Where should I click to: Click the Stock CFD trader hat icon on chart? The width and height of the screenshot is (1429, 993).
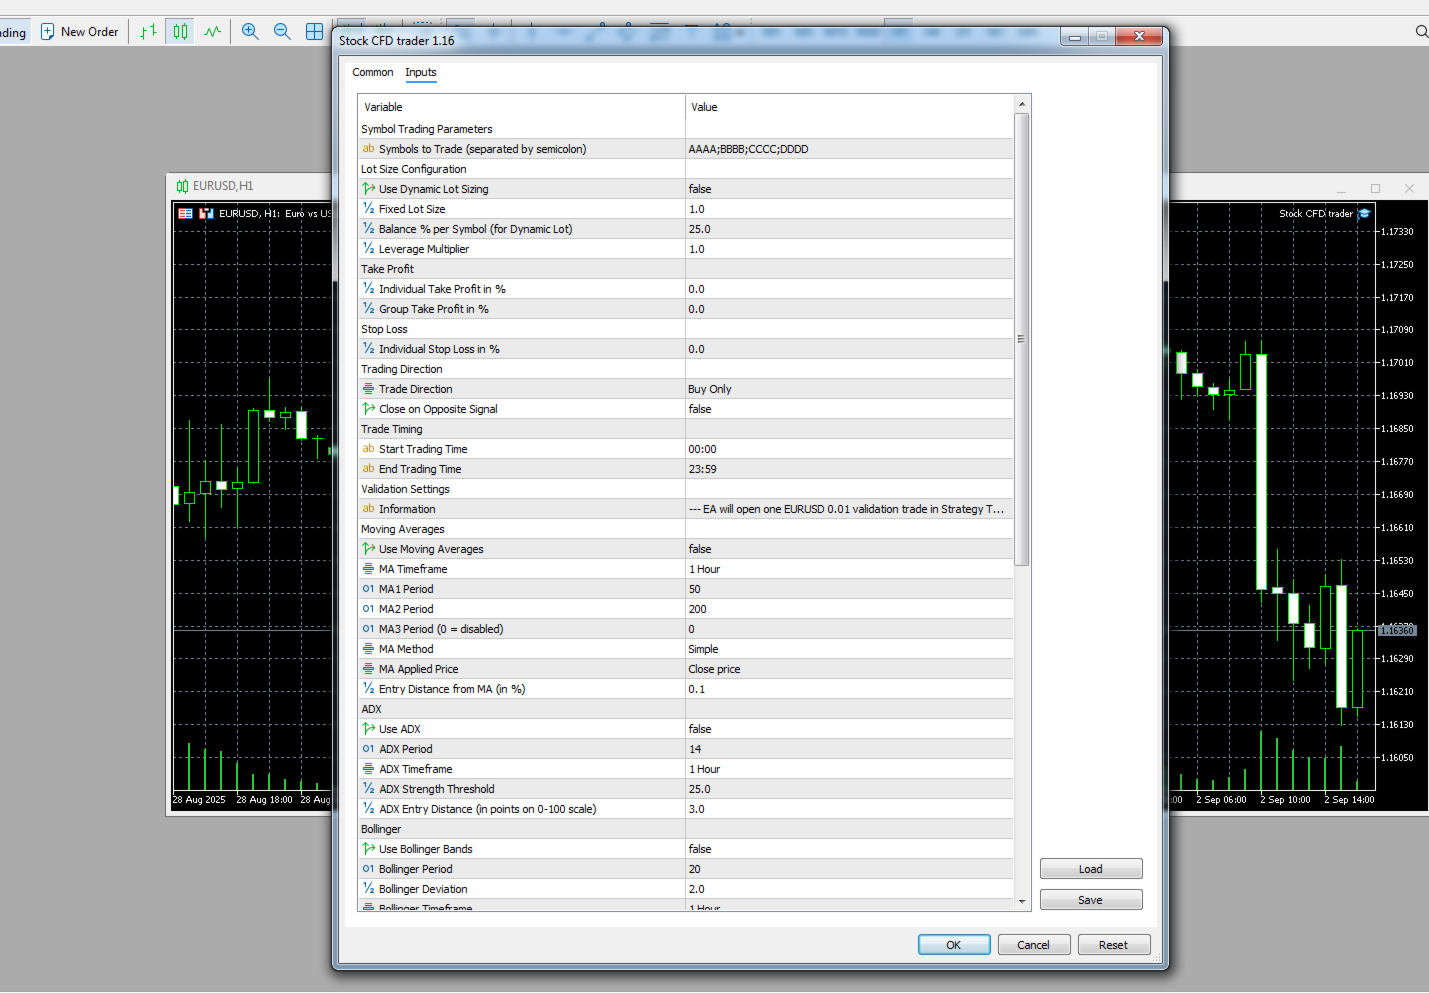[1364, 213]
